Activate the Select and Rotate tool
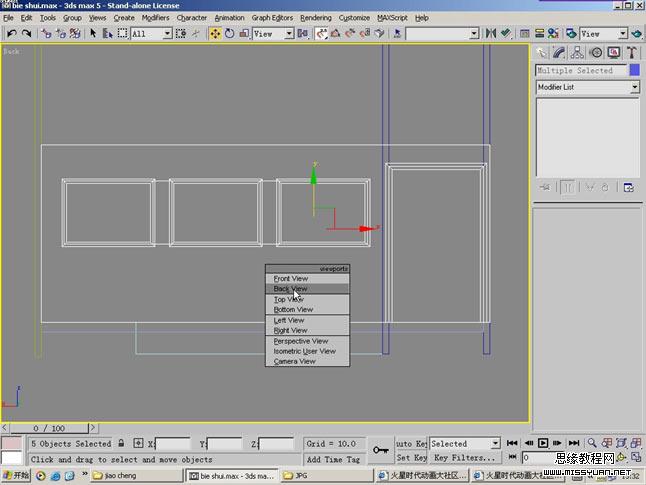This screenshot has width=646, height=485. 230,33
